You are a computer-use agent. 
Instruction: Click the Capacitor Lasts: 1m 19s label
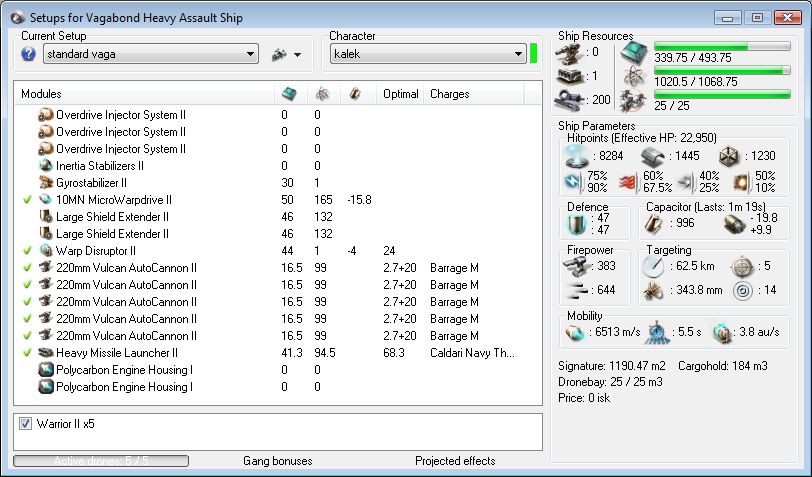[x=706, y=207]
